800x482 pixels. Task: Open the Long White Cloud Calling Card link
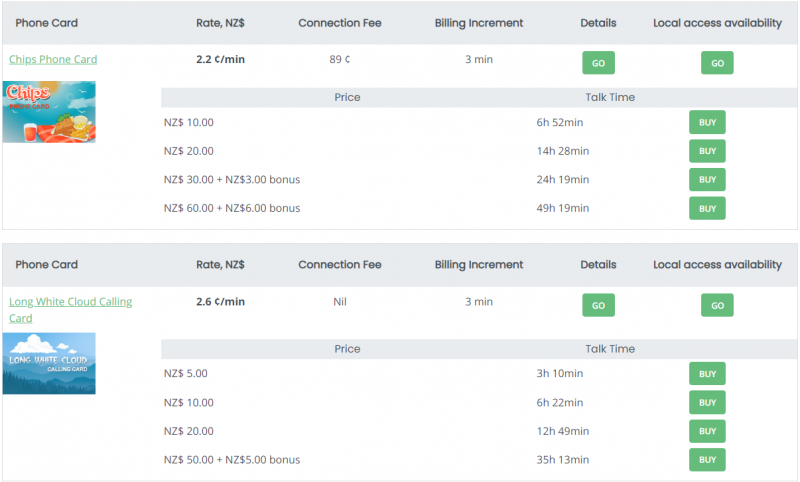[x=70, y=301]
